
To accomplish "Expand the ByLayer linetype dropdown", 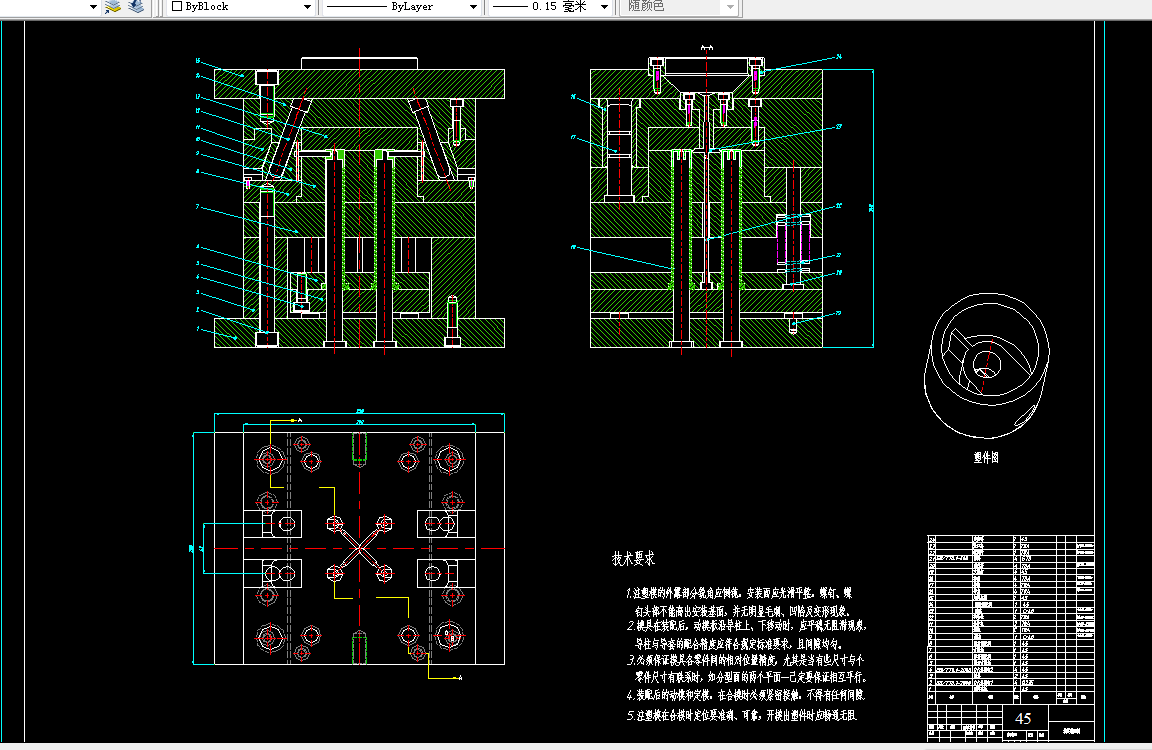I will [472, 7].
